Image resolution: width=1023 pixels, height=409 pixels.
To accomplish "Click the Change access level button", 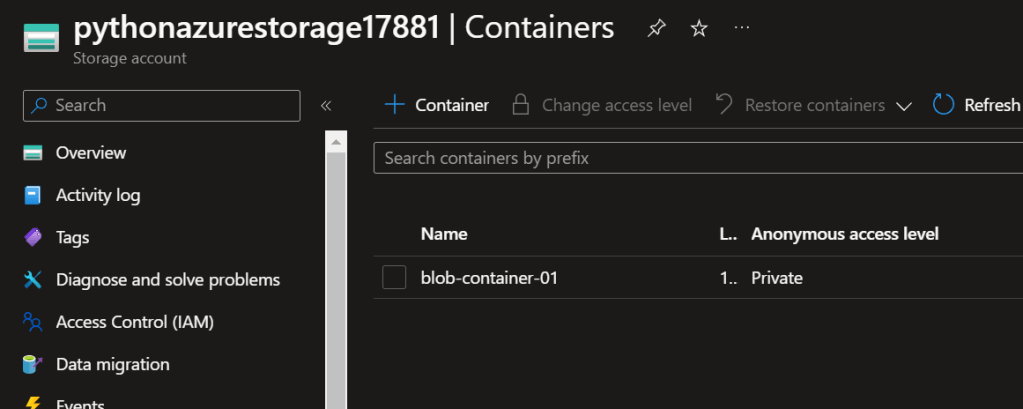I will click(602, 105).
